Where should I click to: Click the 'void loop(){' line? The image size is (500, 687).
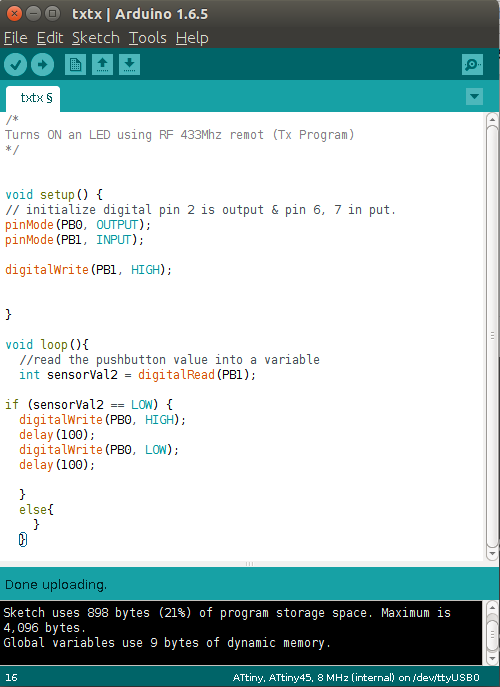[x=47, y=344]
